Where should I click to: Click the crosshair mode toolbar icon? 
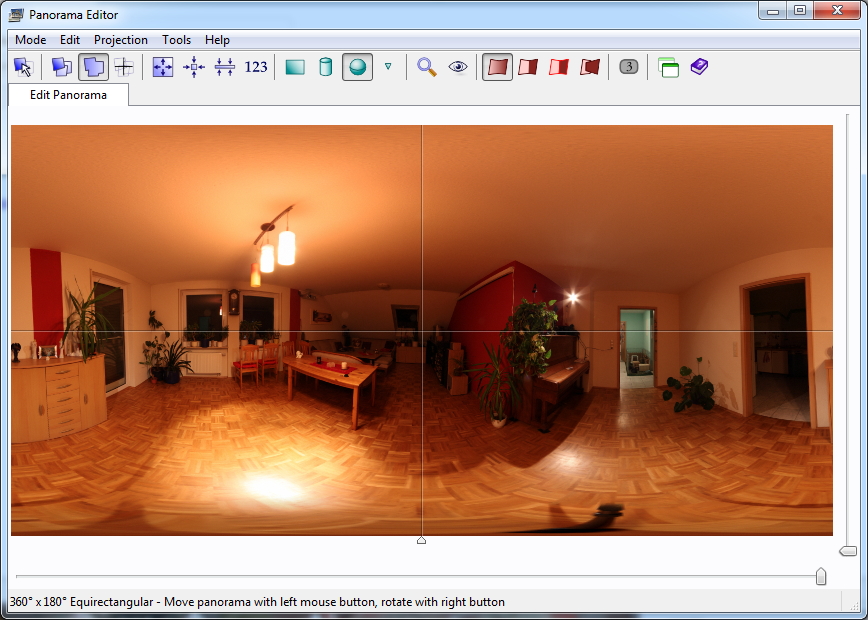[124, 67]
